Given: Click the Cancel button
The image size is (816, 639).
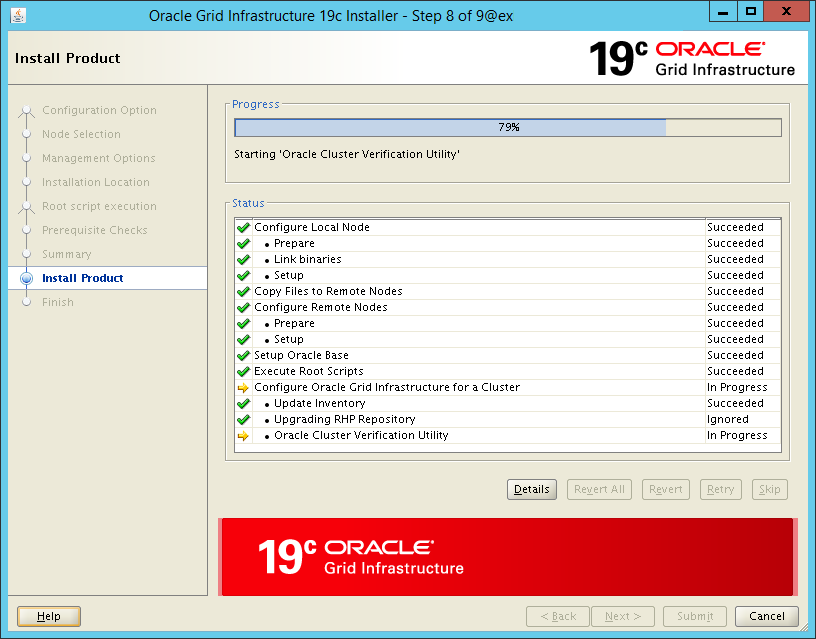Looking at the screenshot, I should (x=767, y=616).
